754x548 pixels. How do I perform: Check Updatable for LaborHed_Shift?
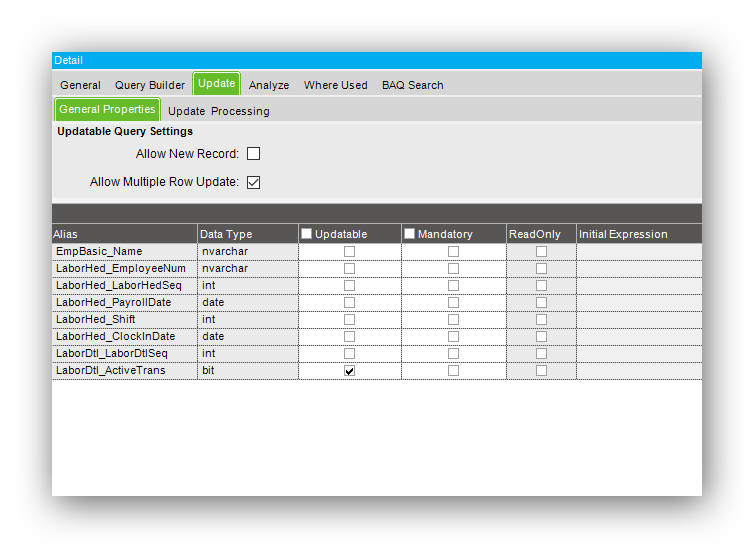pyautogui.click(x=350, y=319)
